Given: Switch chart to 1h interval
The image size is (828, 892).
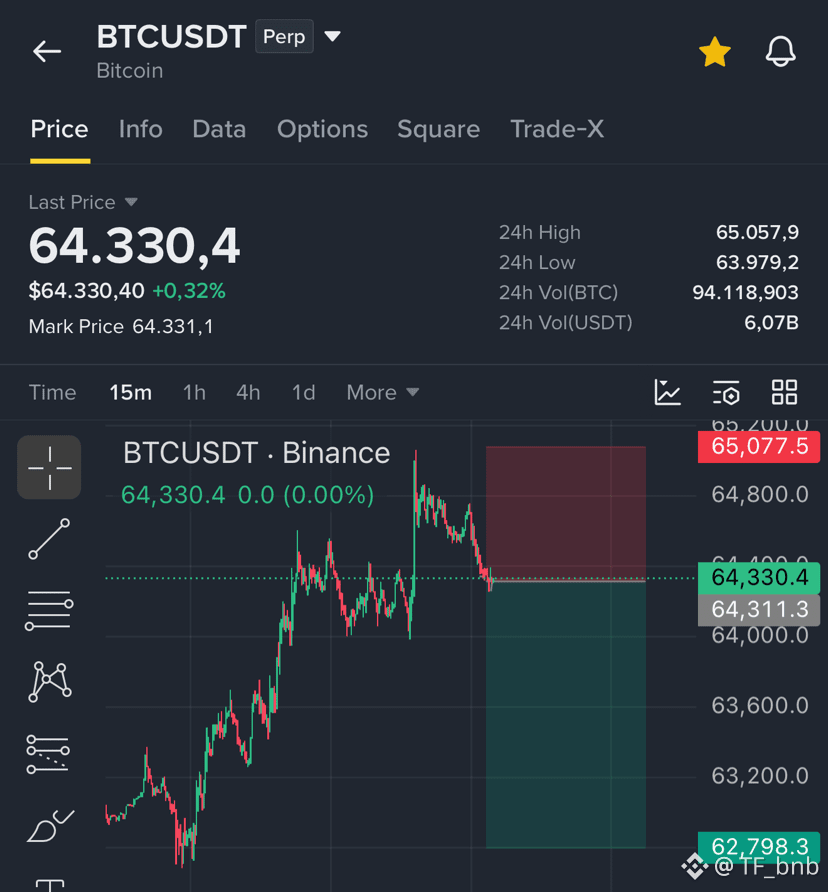Looking at the screenshot, I should (194, 393).
